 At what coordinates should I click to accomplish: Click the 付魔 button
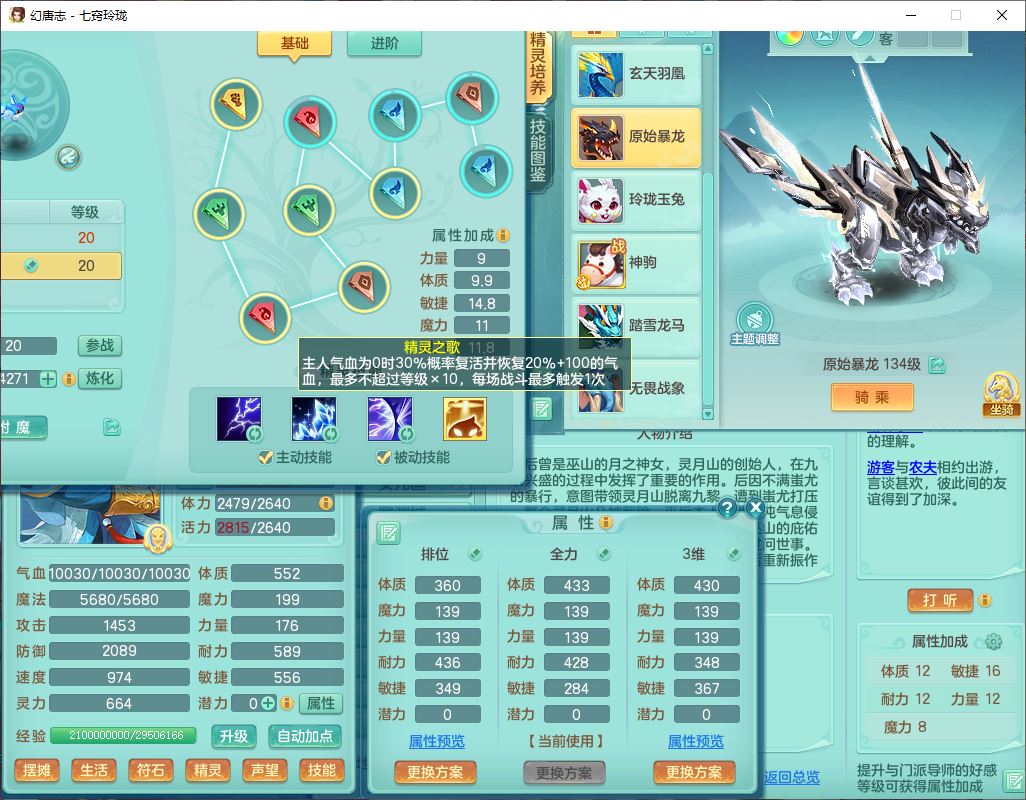(24, 427)
